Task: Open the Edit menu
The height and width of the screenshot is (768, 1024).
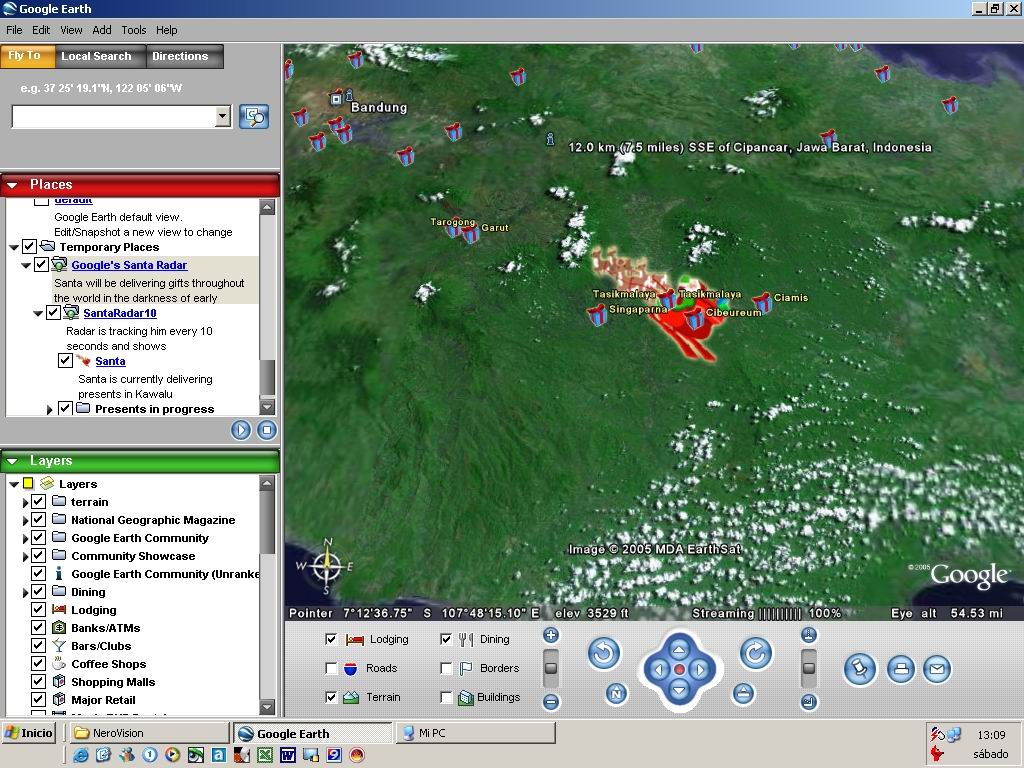Action: pyautogui.click(x=41, y=30)
